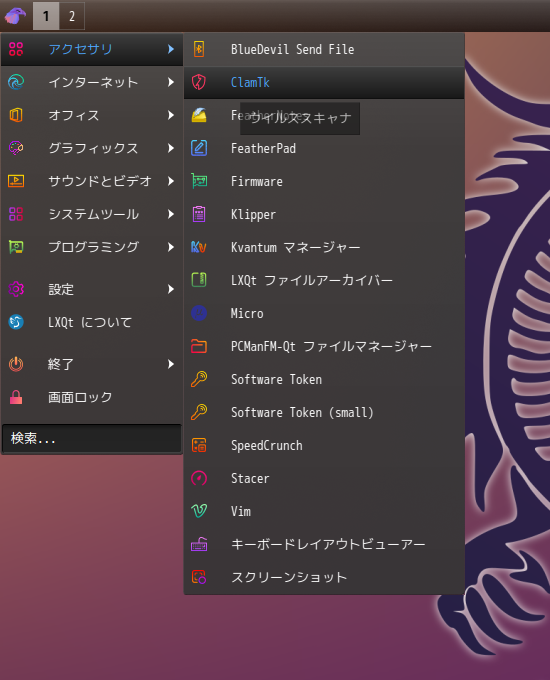Image resolution: width=550 pixels, height=680 pixels.
Task: Choose 画面ロック to lock screen
Action: click(x=92, y=397)
